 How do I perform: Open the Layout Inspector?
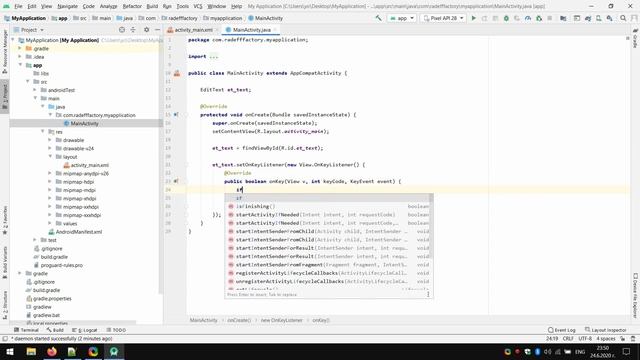pos(606,330)
